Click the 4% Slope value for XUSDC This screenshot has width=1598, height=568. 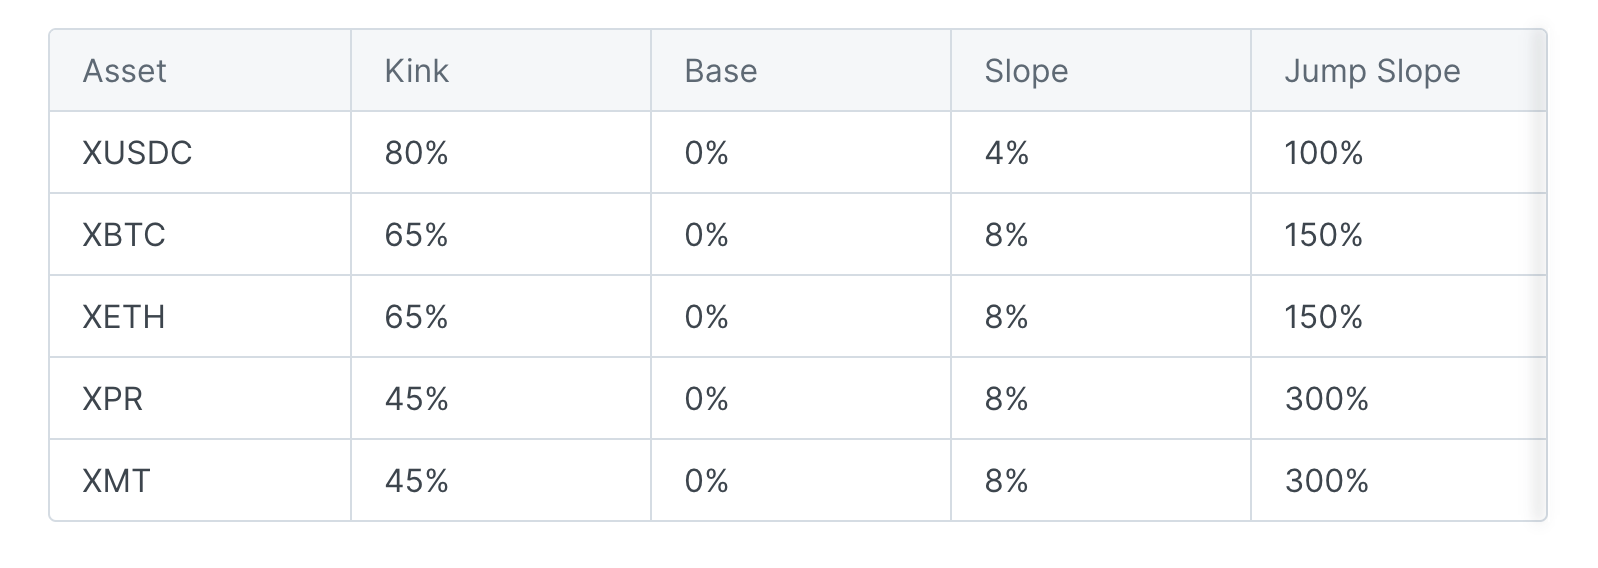[1006, 153]
